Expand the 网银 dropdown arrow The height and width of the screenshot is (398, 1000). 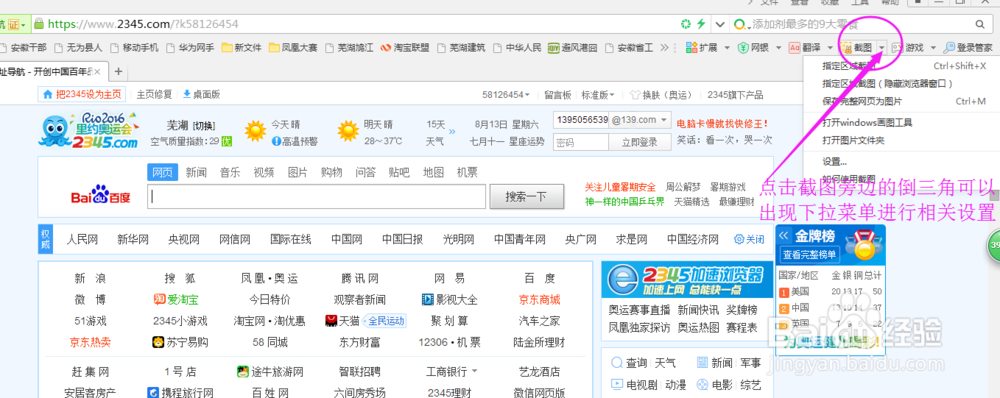pyautogui.click(x=778, y=48)
